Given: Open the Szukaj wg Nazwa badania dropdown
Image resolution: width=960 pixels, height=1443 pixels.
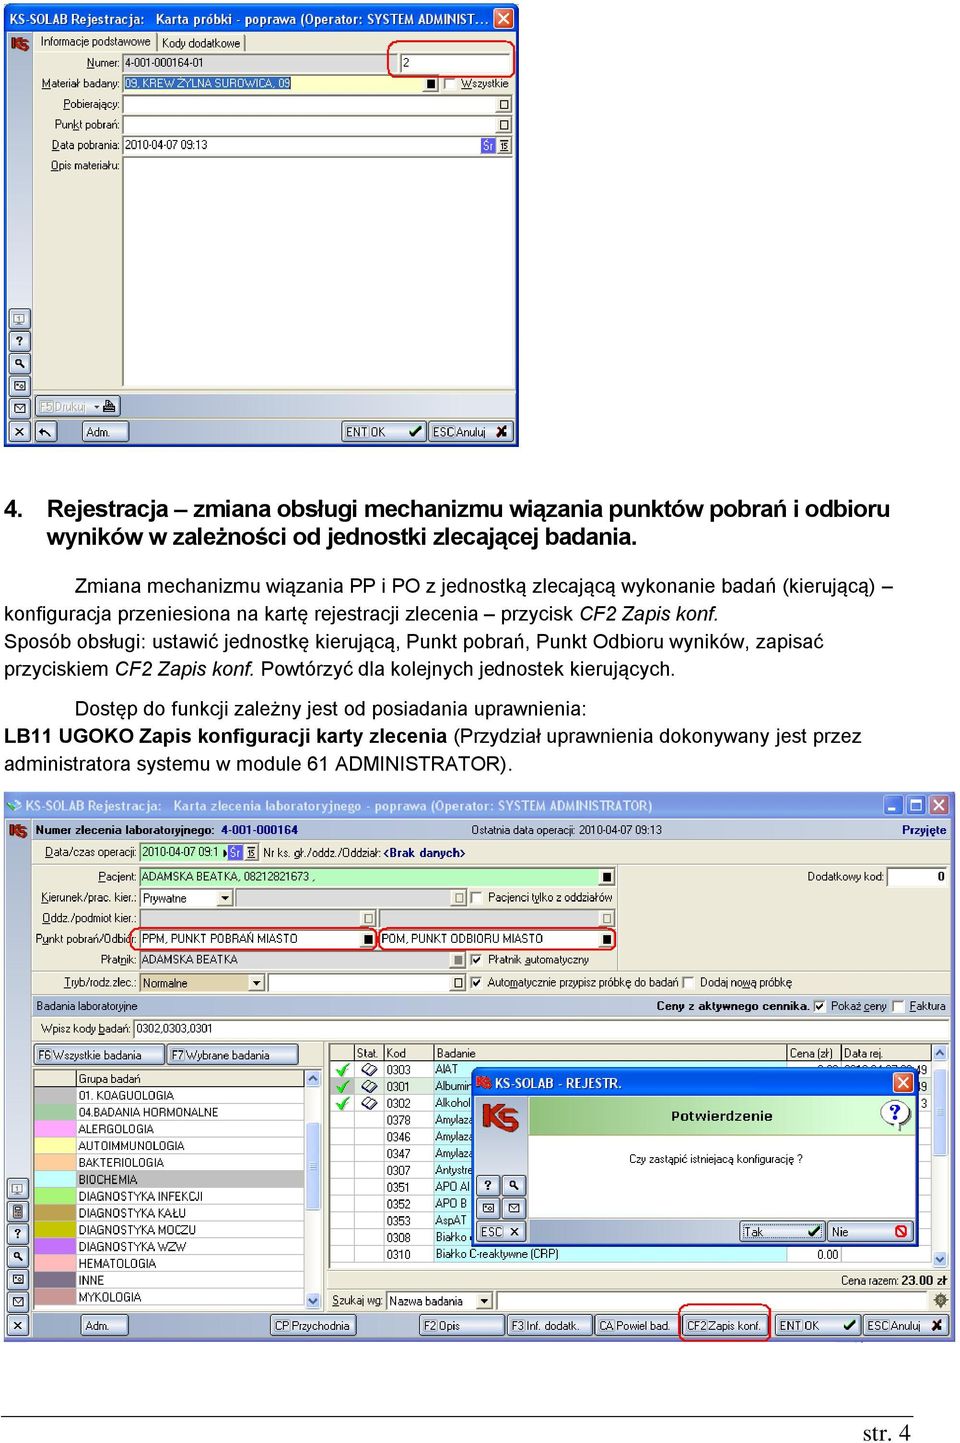Looking at the screenshot, I should [x=485, y=1301].
